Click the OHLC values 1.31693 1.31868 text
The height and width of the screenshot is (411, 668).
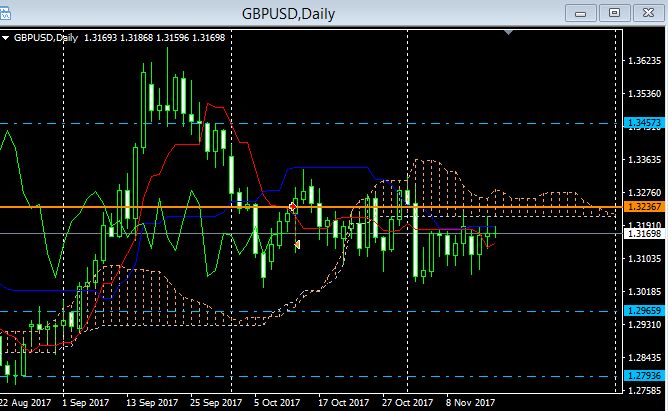(x=118, y=37)
